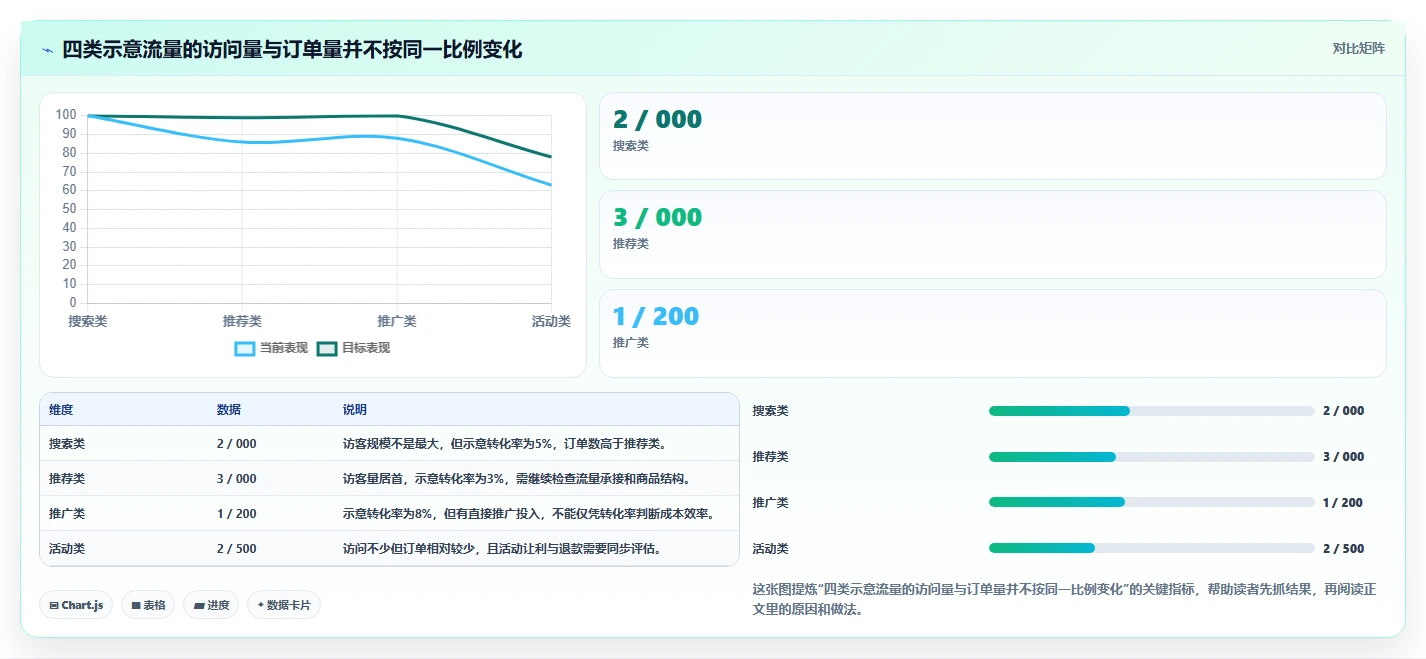Click the 当前表现 legend label
Image resolution: width=1426 pixels, height=659 pixels.
[x=284, y=348]
